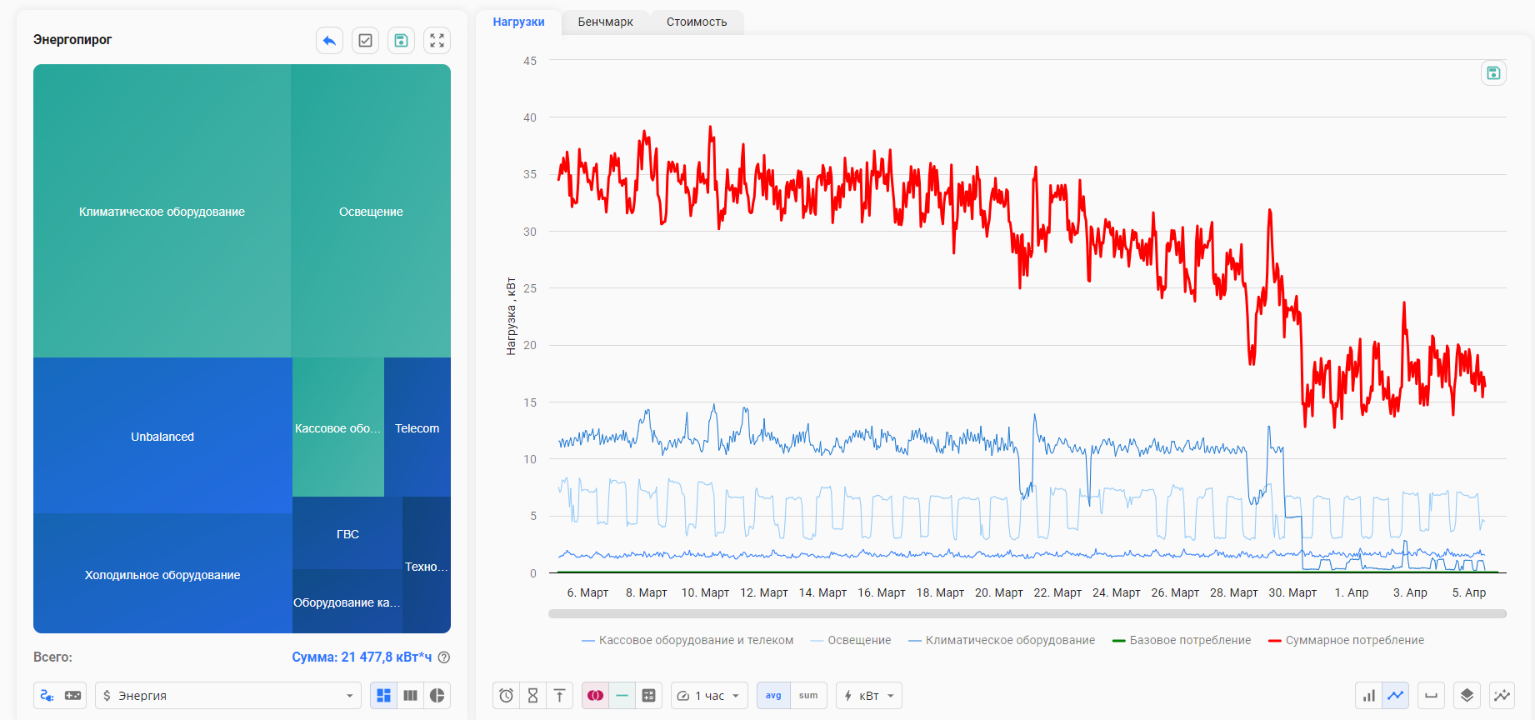Click the 5. Апр date label on axis
Image resolution: width=1535 pixels, height=720 pixels.
click(1469, 593)
